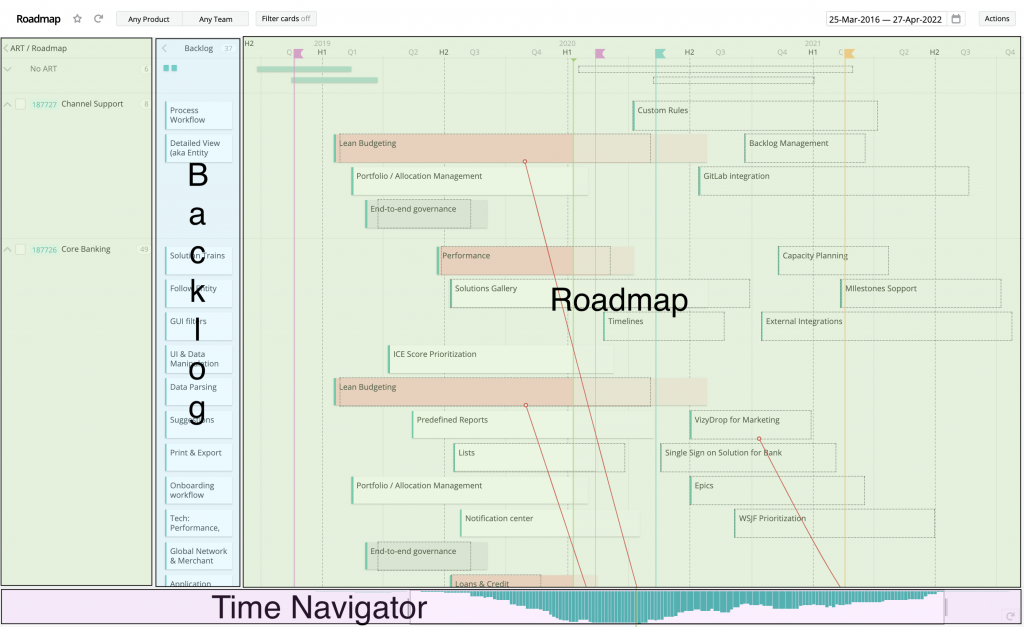Open the GitLab integration roadmap card
Image resolution: width=1024 pixels, height=627 pixels.
(833, 181)
